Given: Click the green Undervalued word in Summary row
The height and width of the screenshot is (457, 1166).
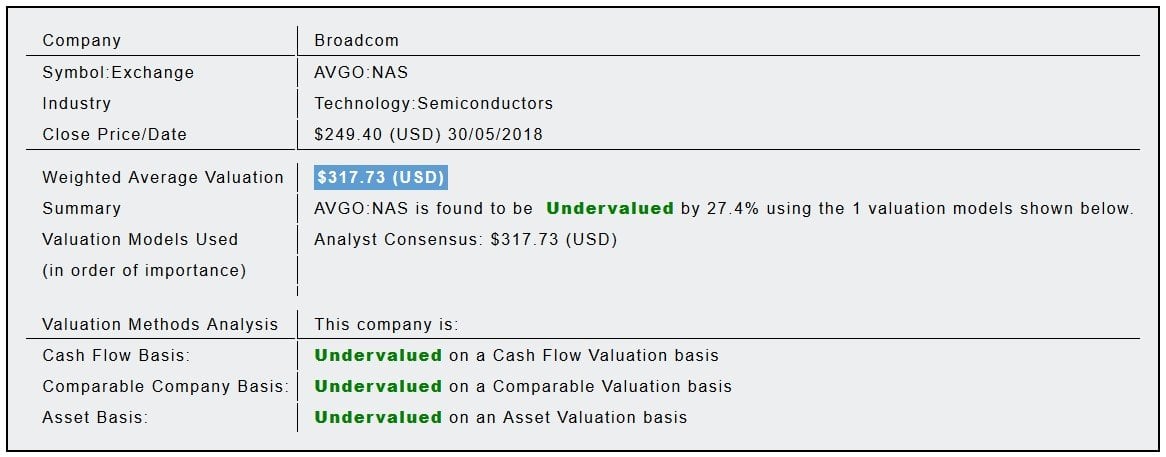Looking at the screenshot, I should (609, 209).
